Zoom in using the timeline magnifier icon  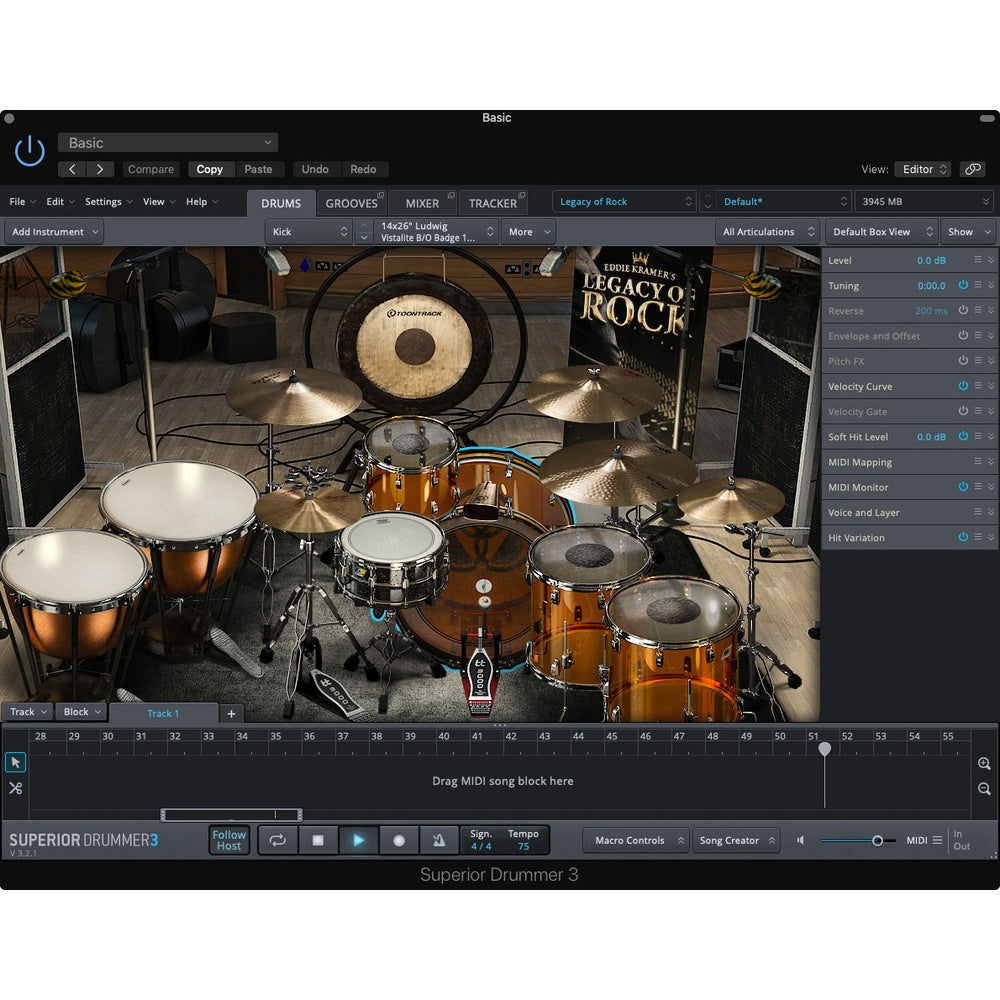pyautogui.click(x=984, y=763)
